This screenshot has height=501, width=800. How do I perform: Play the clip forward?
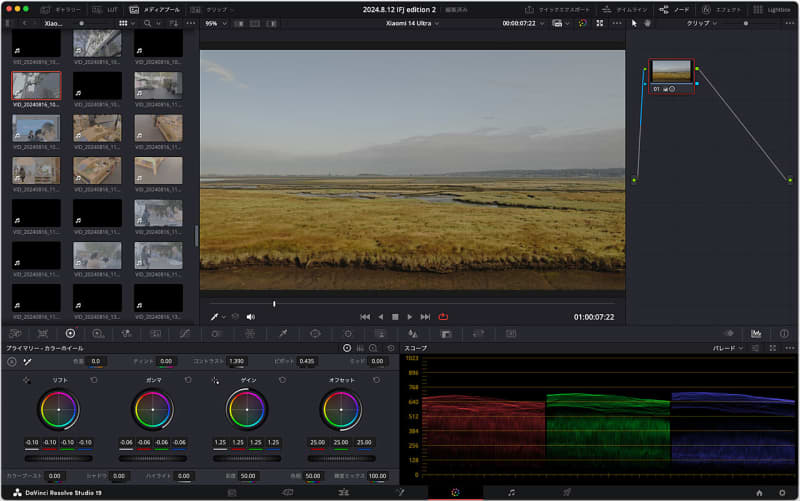[x=410, y=316]
